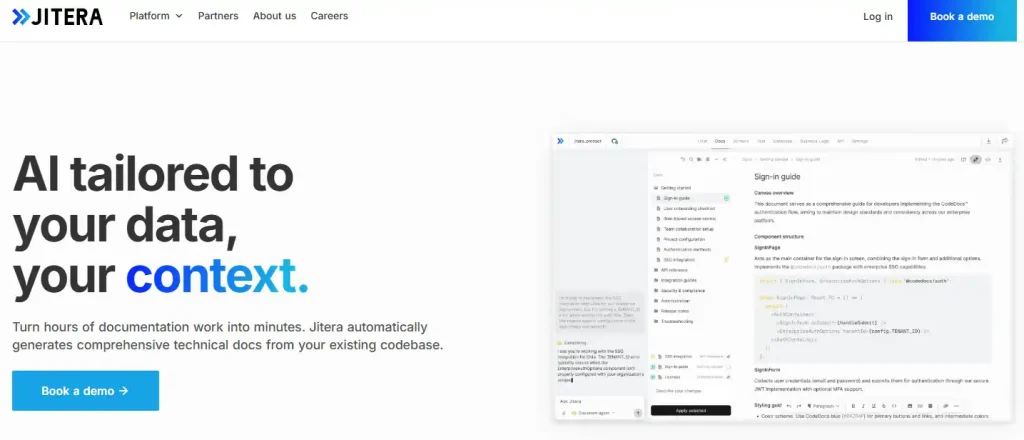Click the Sign-in guide document heading

[777, 176]
